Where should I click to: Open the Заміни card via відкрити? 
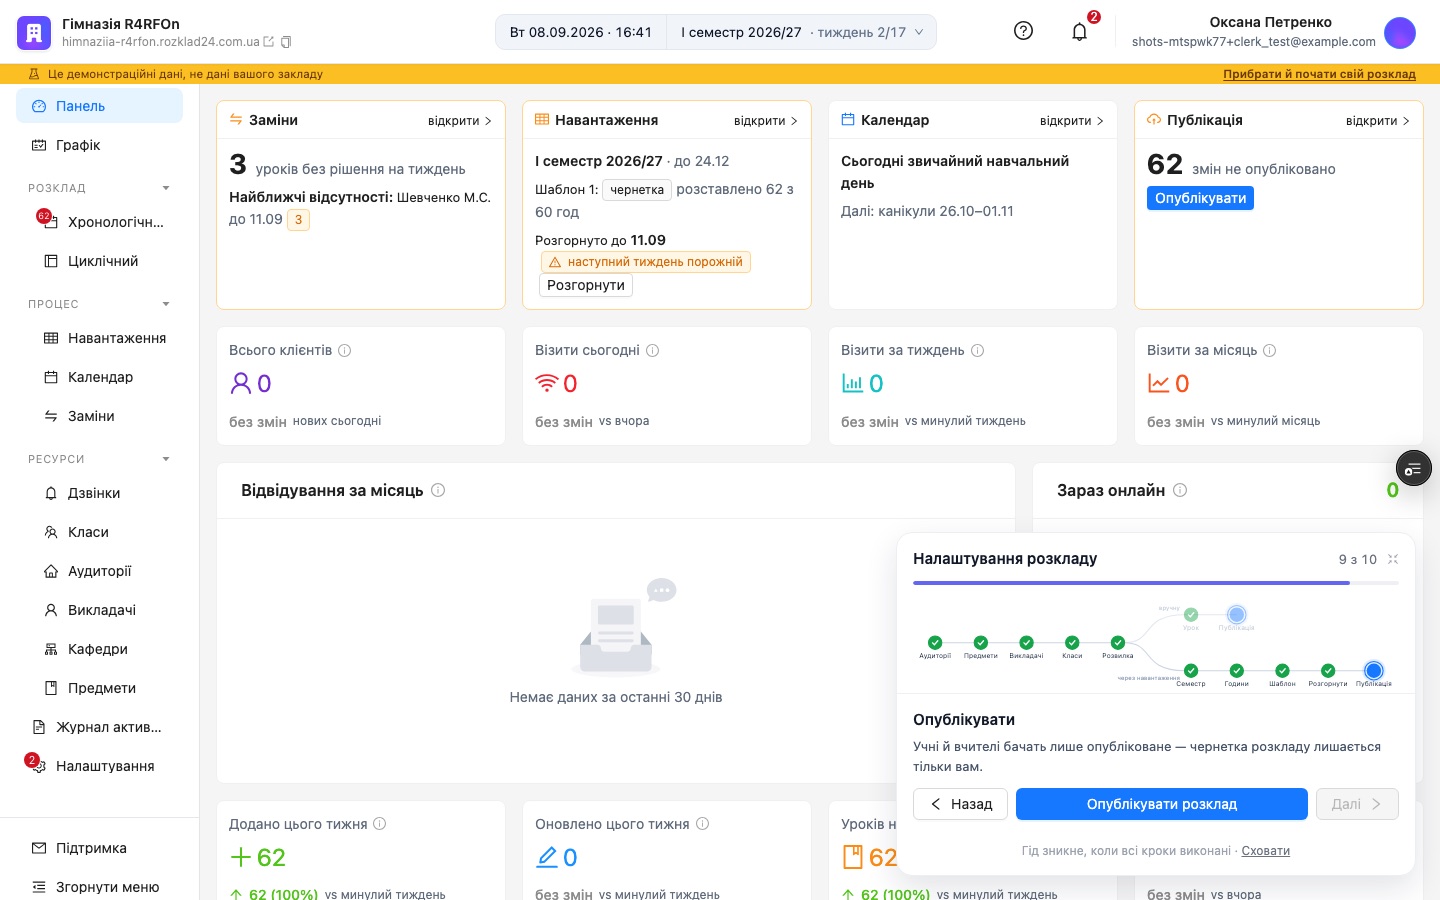click(x=460, y=121)
